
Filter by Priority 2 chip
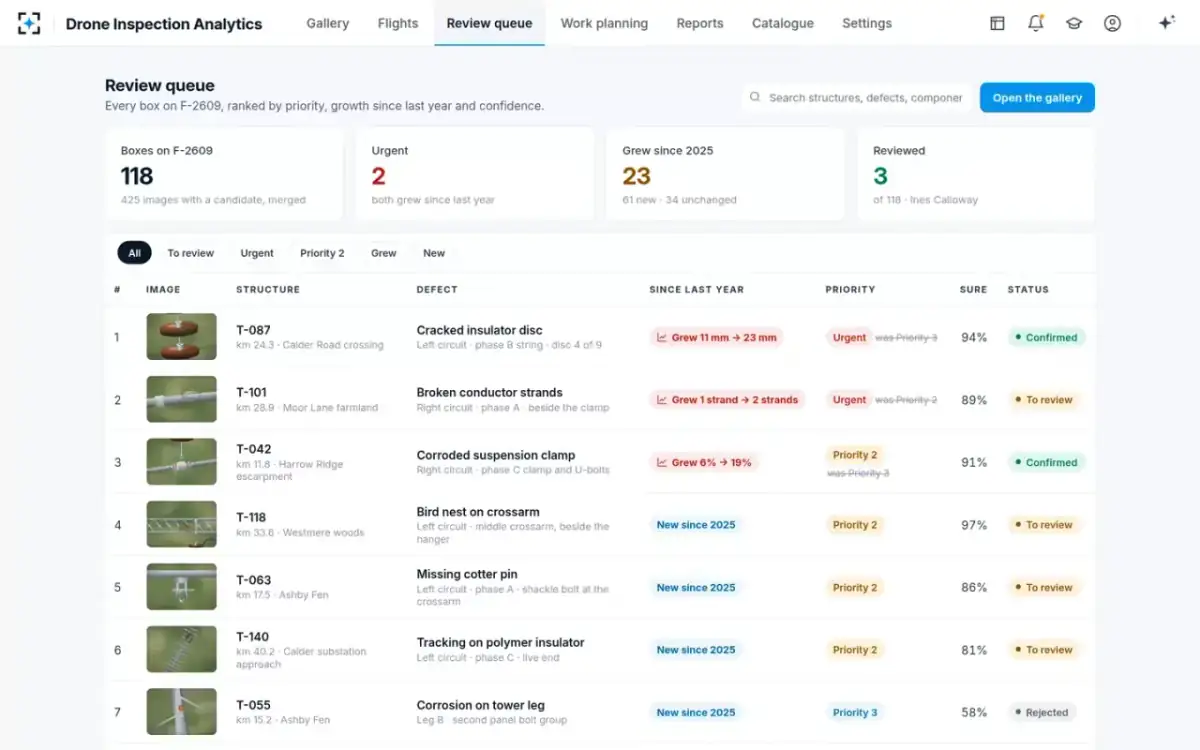[322, 253]
